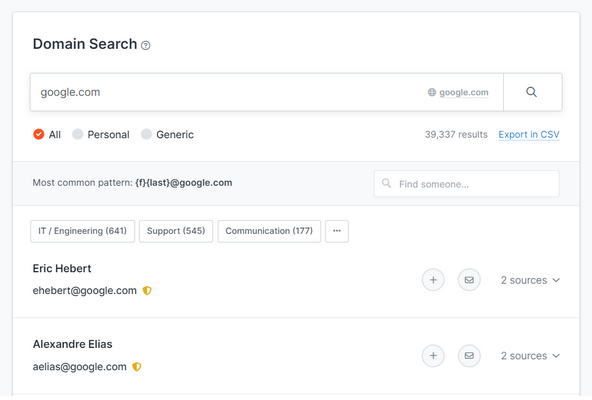Image resolution: width=592 pixels, height=400 pixels.
Task: Click the globe icon next to google.com
Action: coord(432,92)
